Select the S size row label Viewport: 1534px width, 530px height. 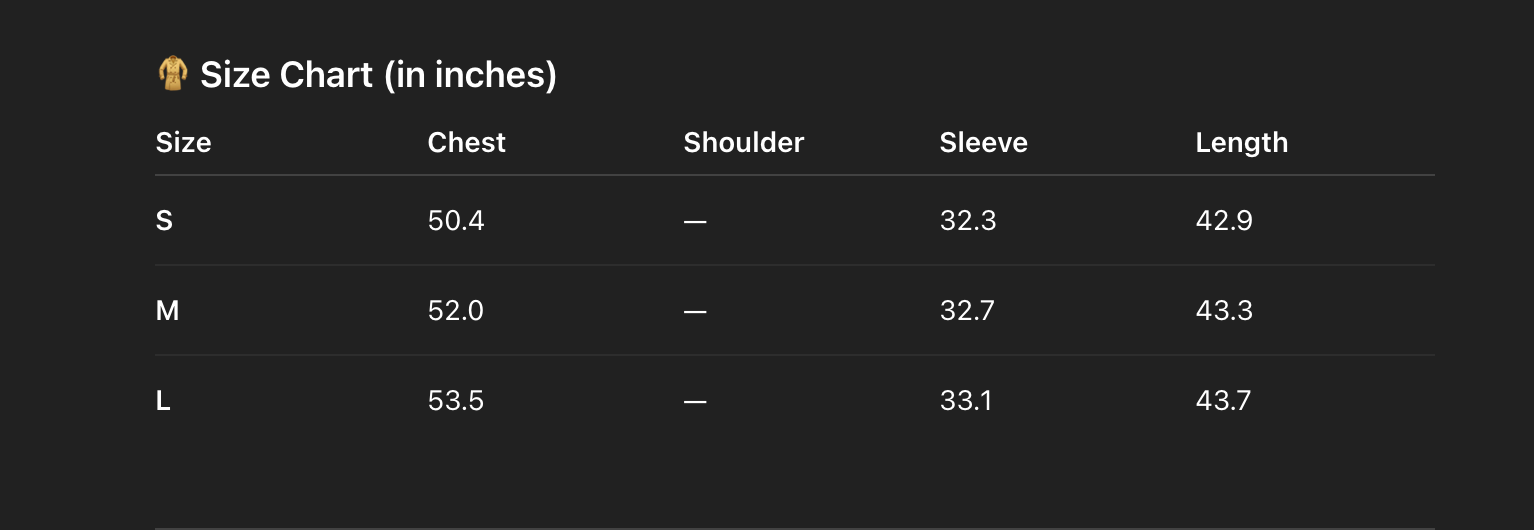[x=164, y=220]
